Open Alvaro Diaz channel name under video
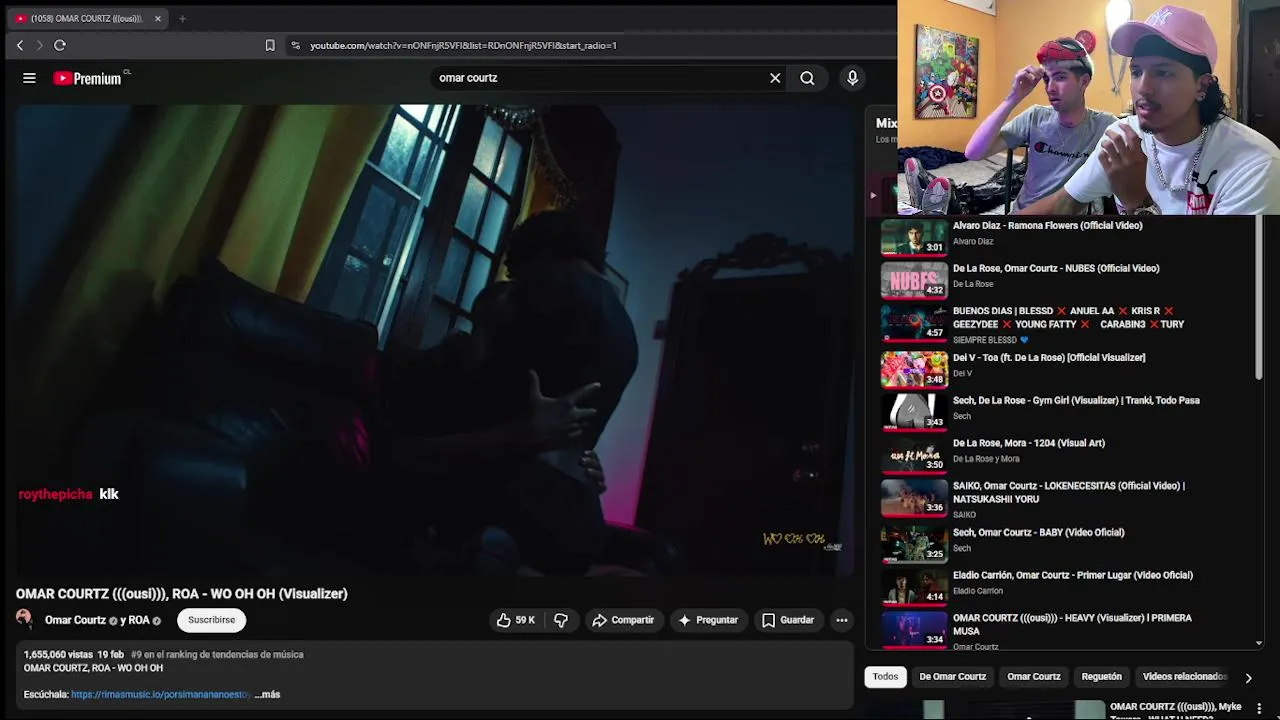 (973, 241)
